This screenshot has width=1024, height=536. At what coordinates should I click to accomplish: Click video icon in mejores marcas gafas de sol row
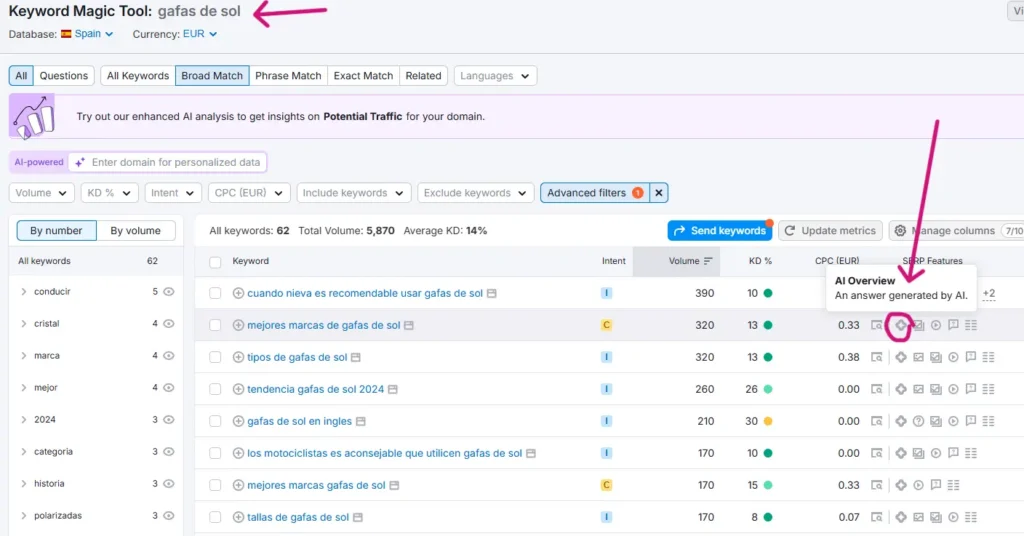pos(918,485)
